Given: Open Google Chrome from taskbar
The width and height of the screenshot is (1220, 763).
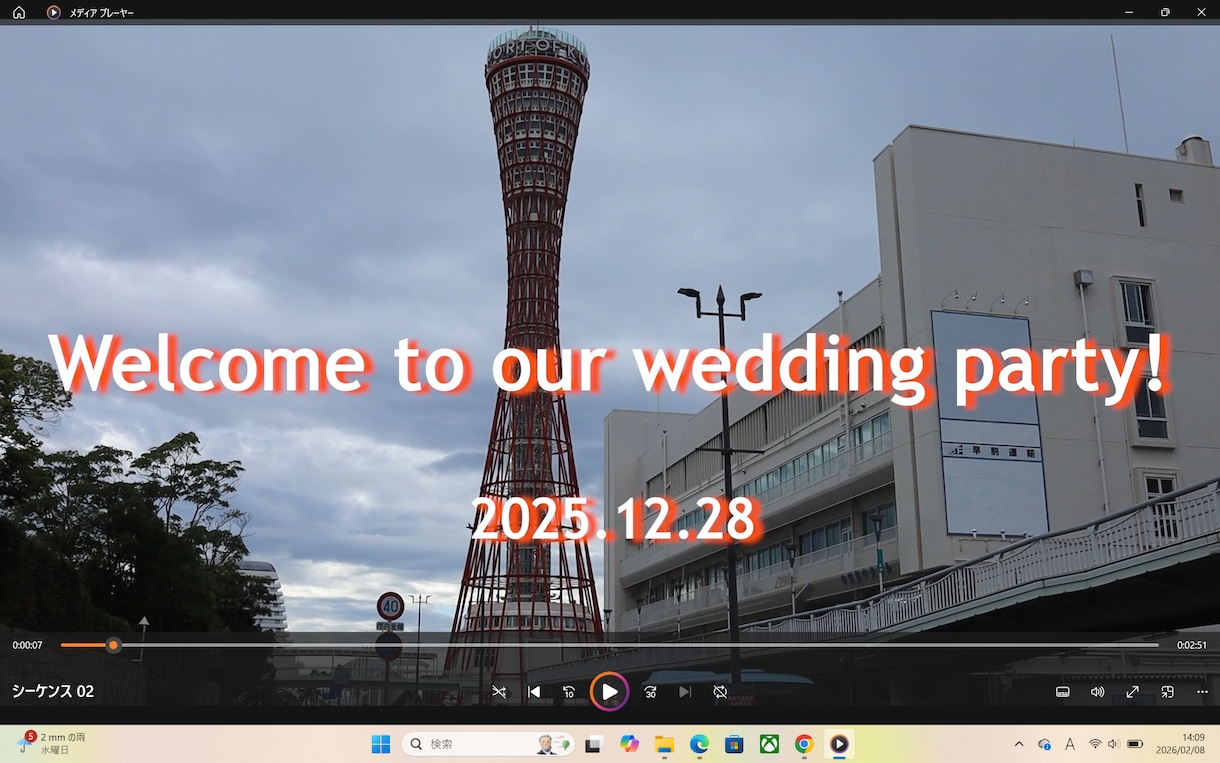Looking at the screenshot, I should point(804,744).
